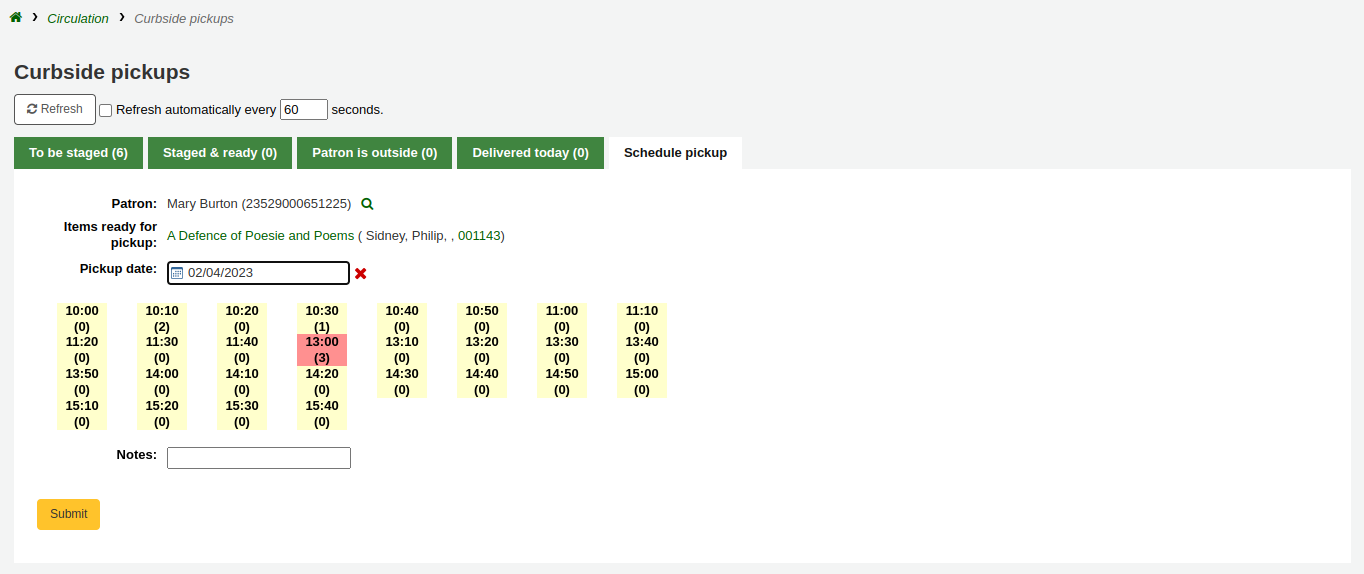Open the To be staged tab
This screenshot has width=1364, height=574.
click(x=78, y=153)
